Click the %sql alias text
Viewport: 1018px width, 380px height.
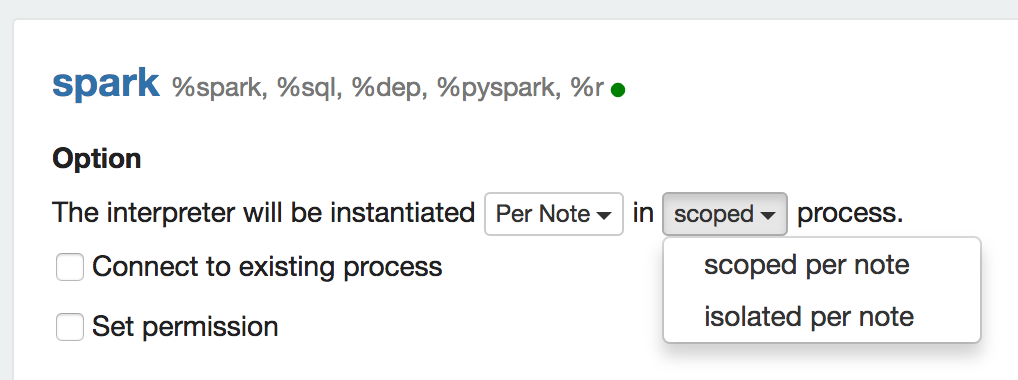pos(309,88)
